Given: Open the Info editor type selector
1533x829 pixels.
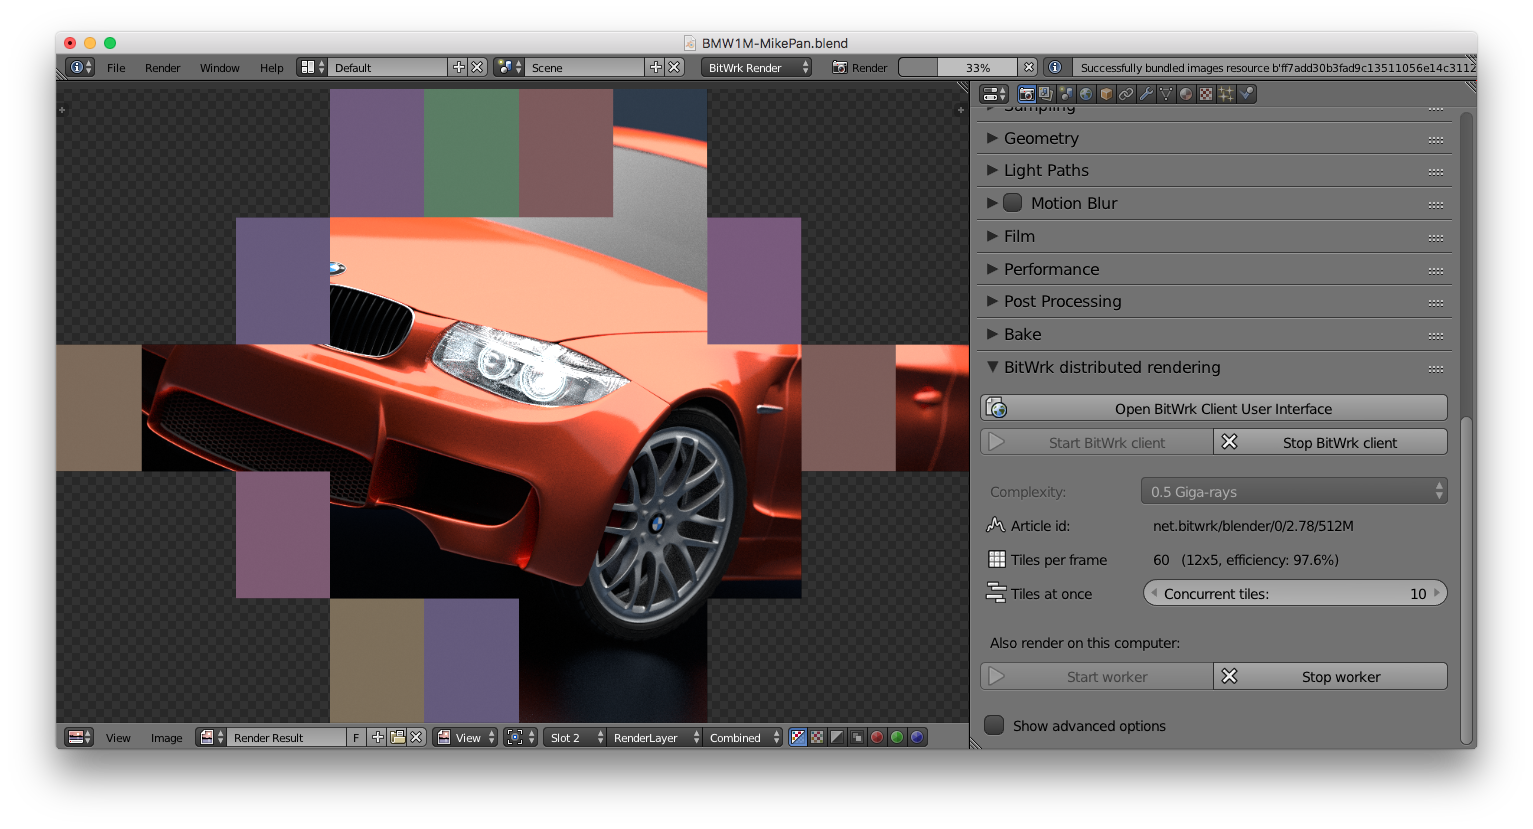Looking at the screenshot, I should 80,67.
